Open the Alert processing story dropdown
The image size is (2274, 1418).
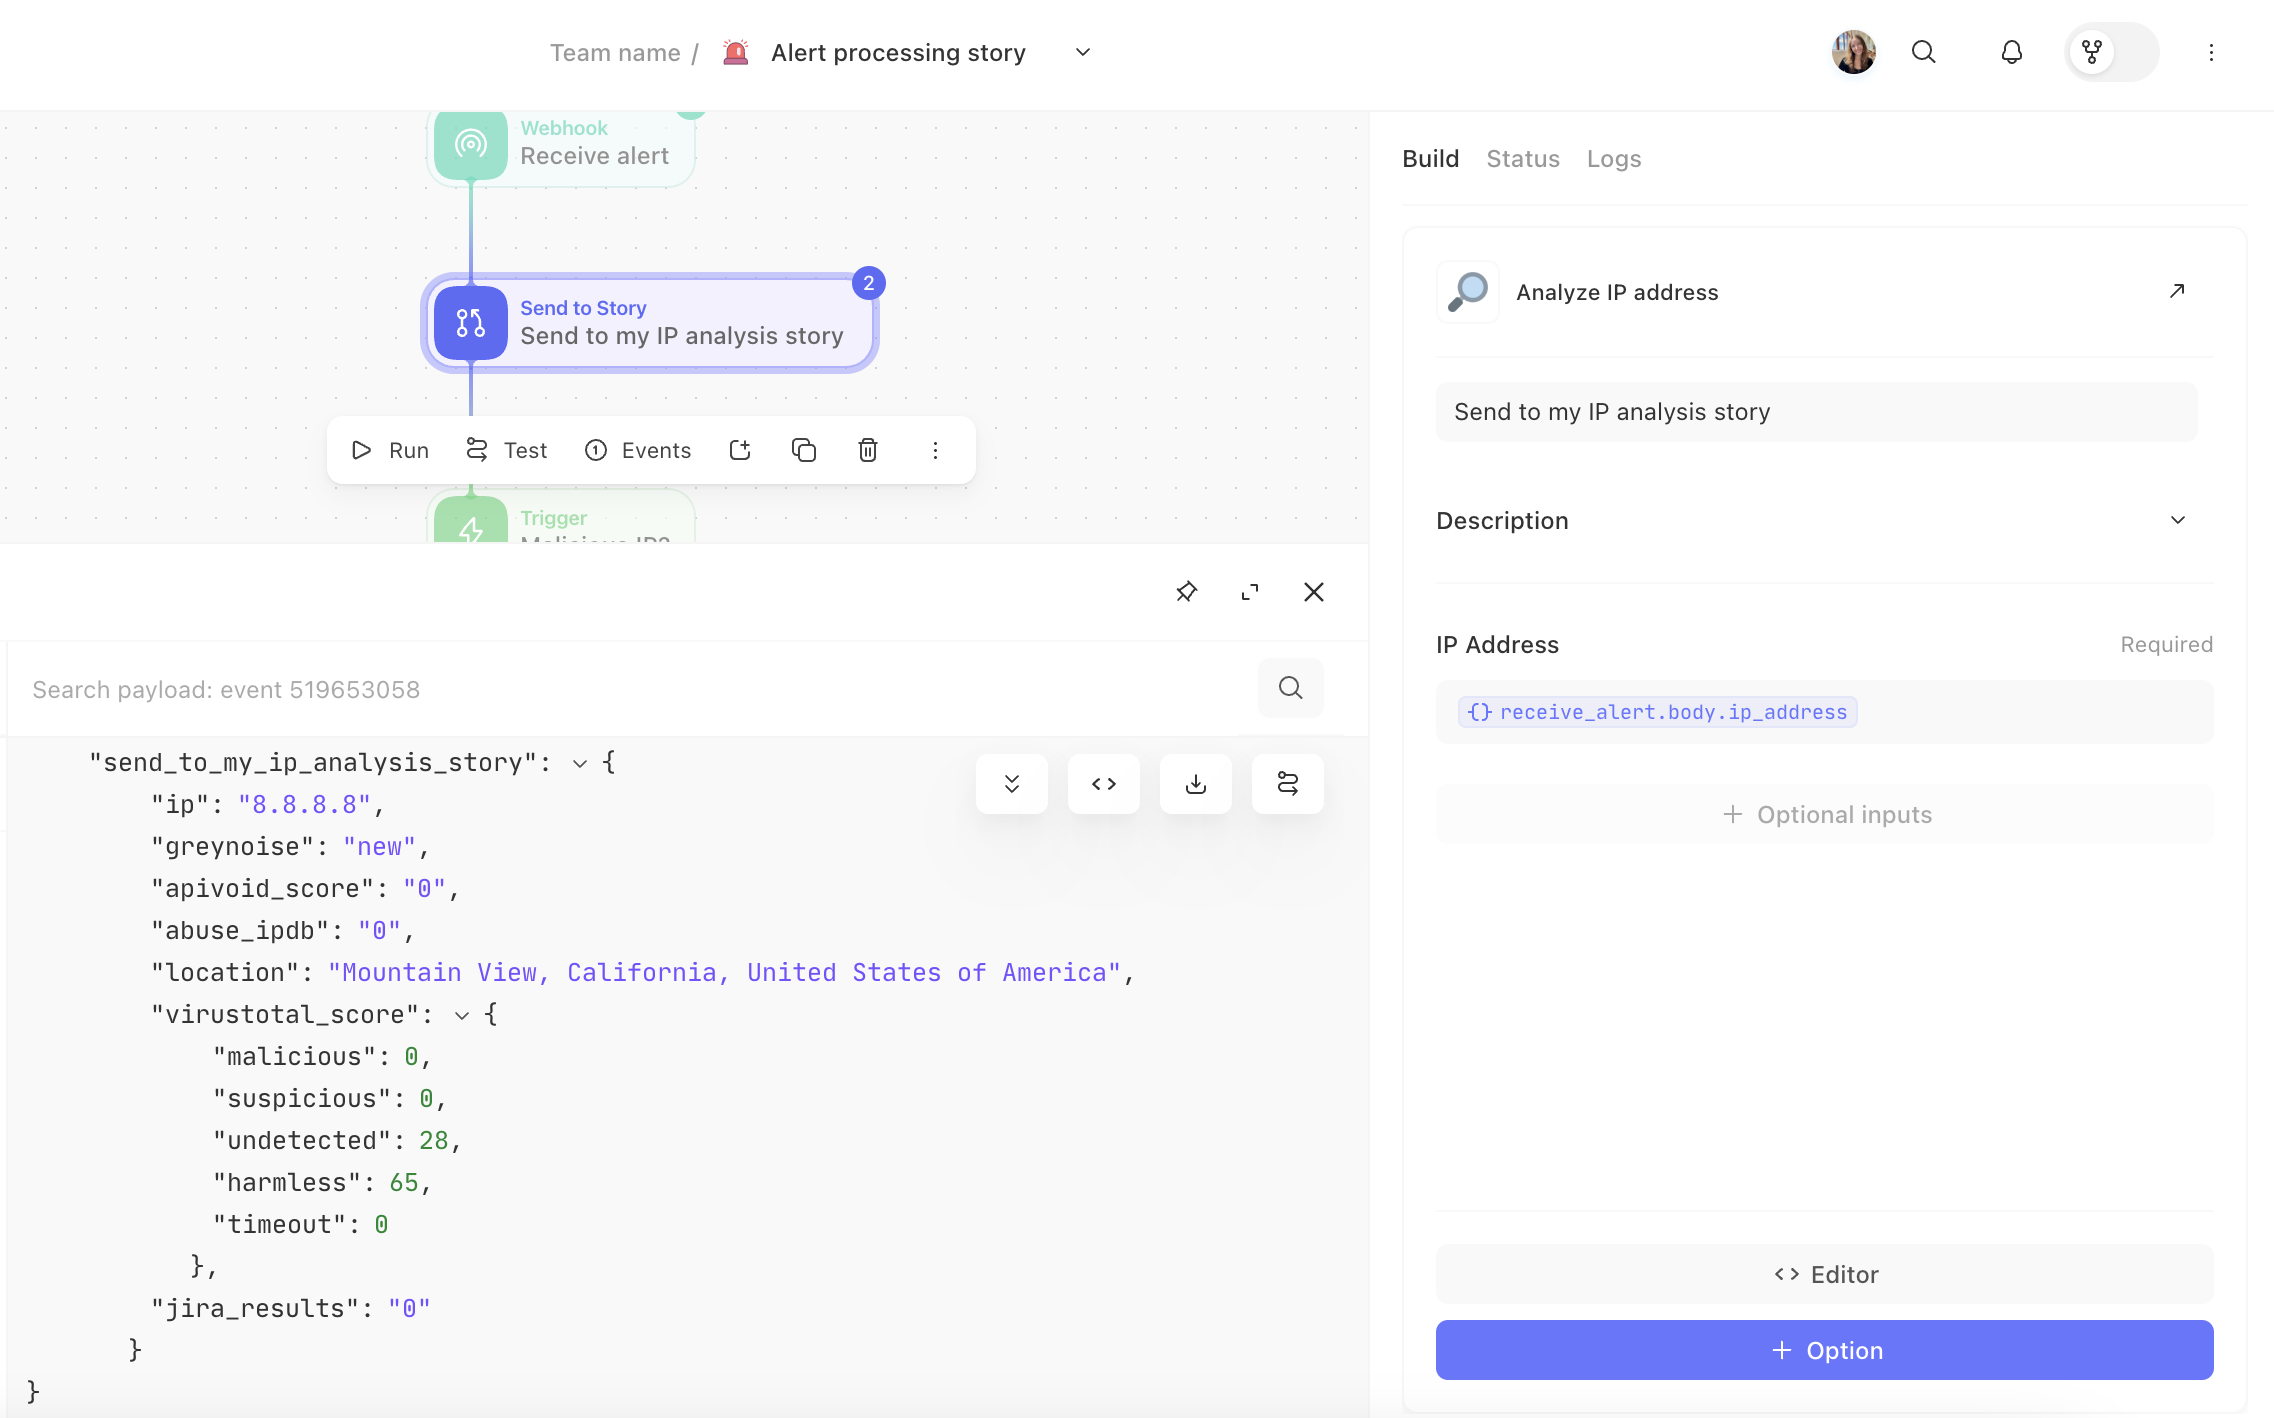point(1082,52)
